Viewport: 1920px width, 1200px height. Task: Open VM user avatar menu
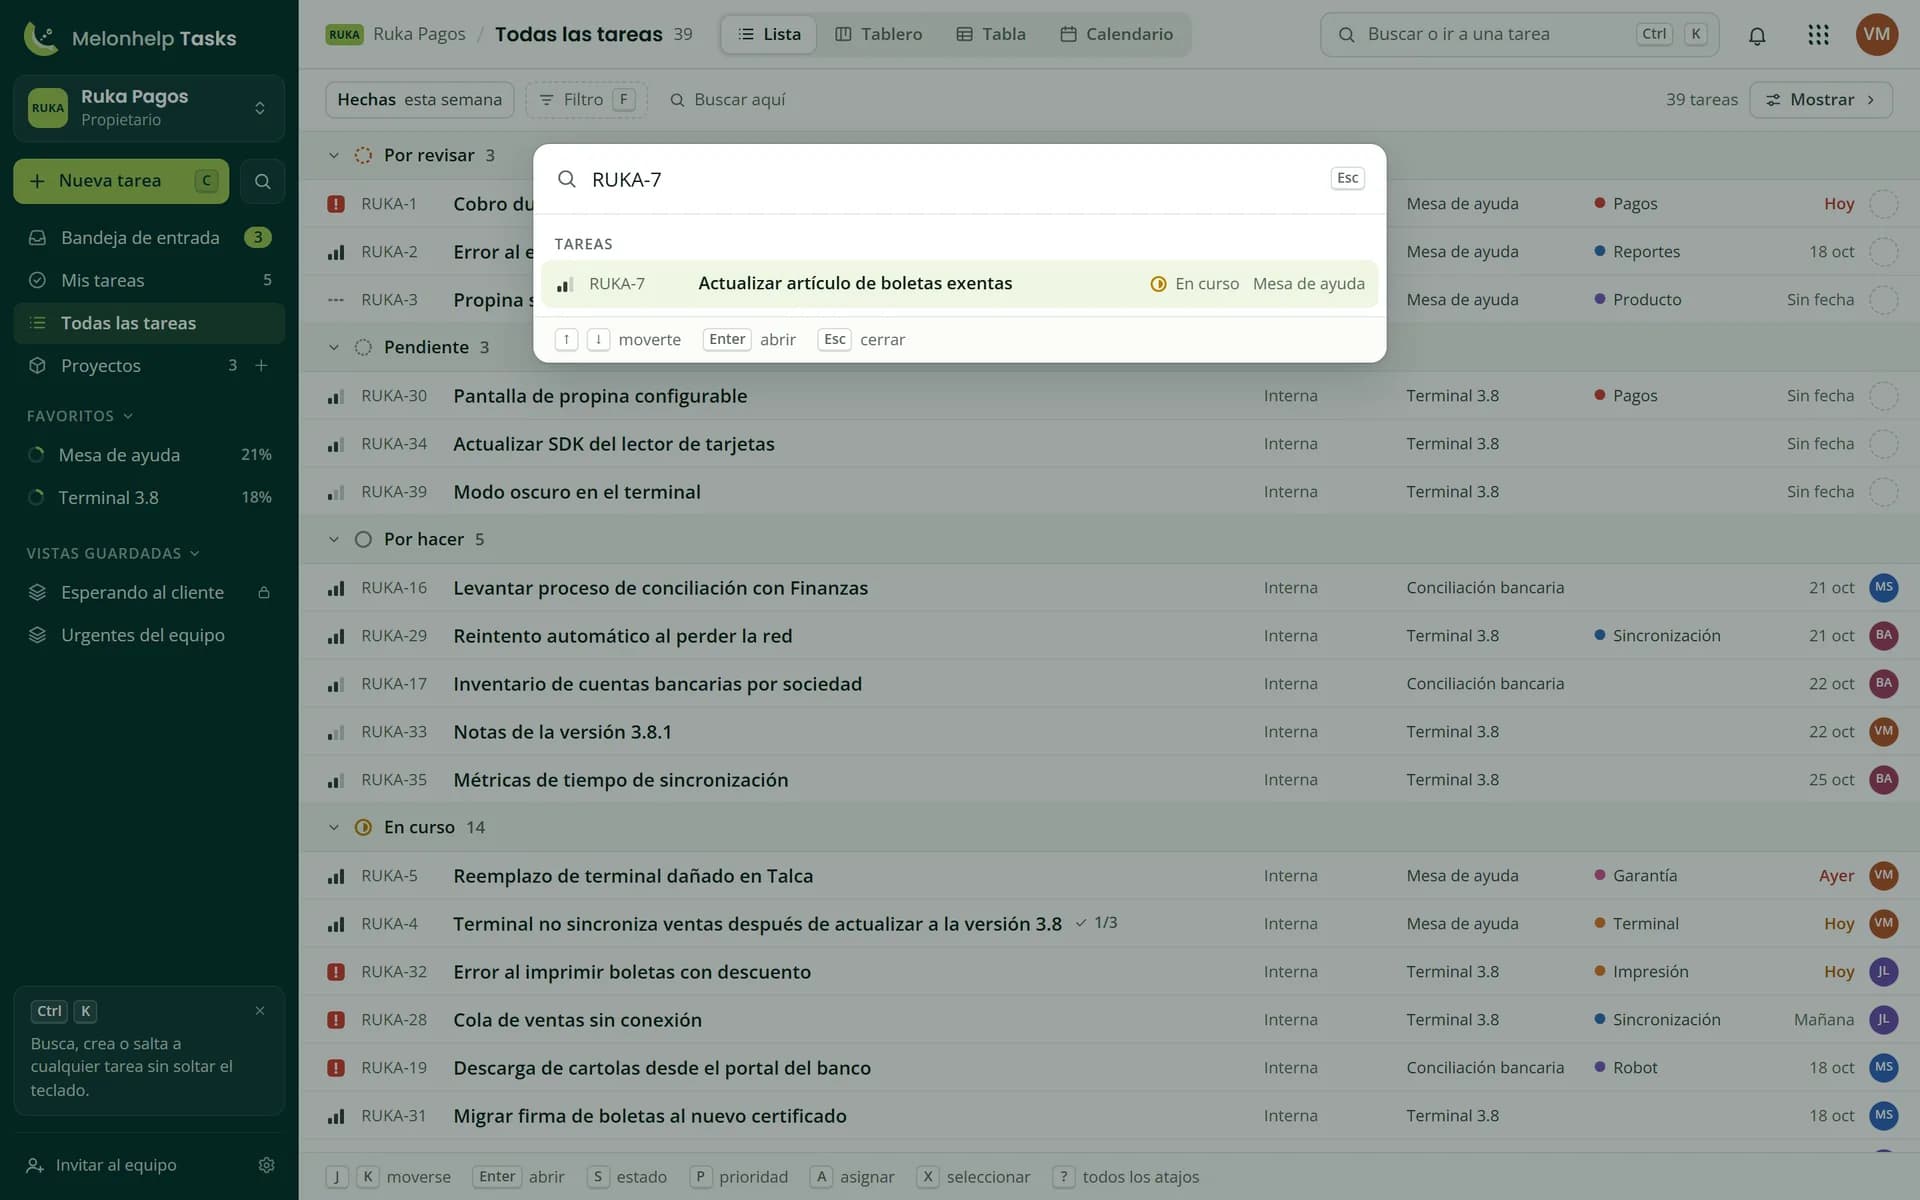pos(1877,34)
